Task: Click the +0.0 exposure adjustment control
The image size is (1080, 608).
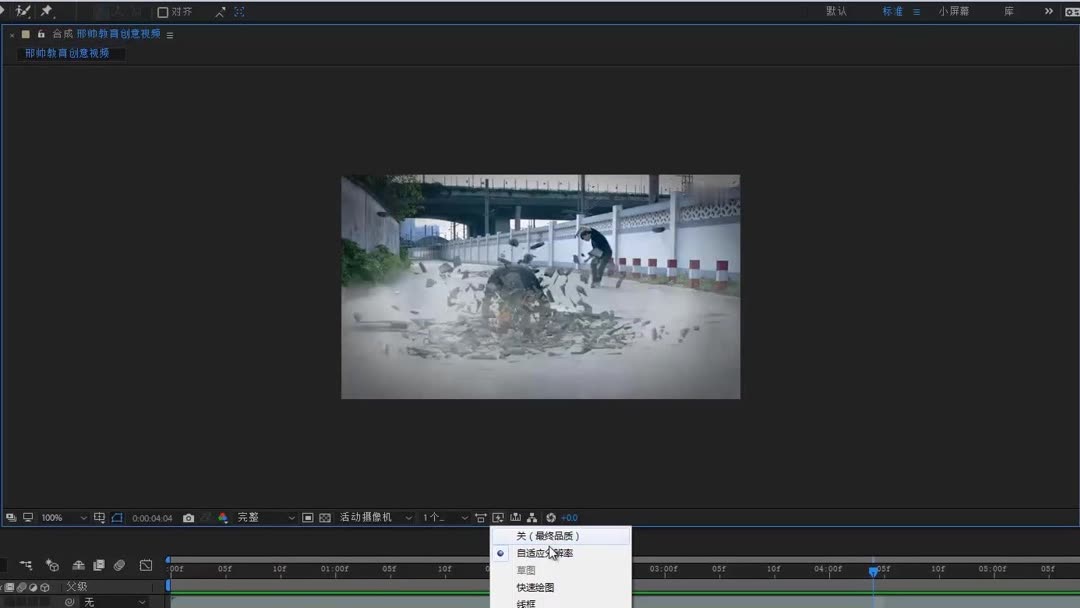Action: coord(569,517)
